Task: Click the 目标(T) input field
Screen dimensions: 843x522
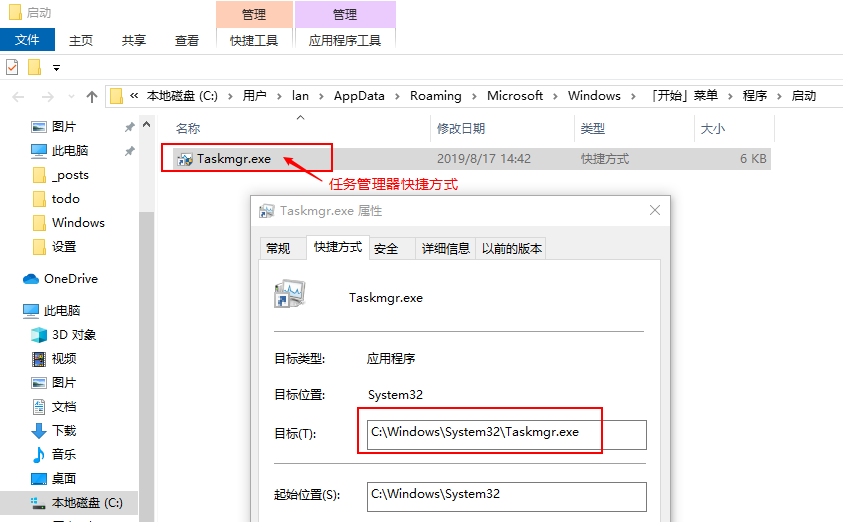Action: 506,434
